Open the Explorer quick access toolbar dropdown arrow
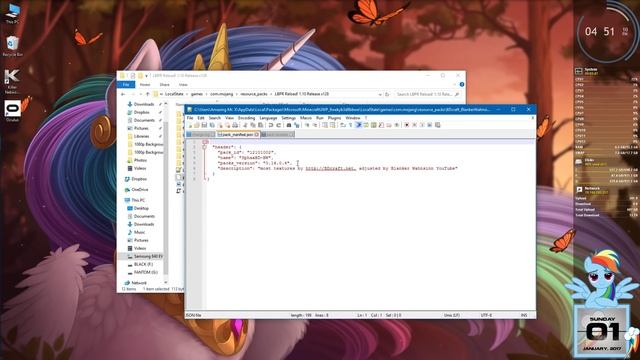640x360 pixels. coord(146,76)
